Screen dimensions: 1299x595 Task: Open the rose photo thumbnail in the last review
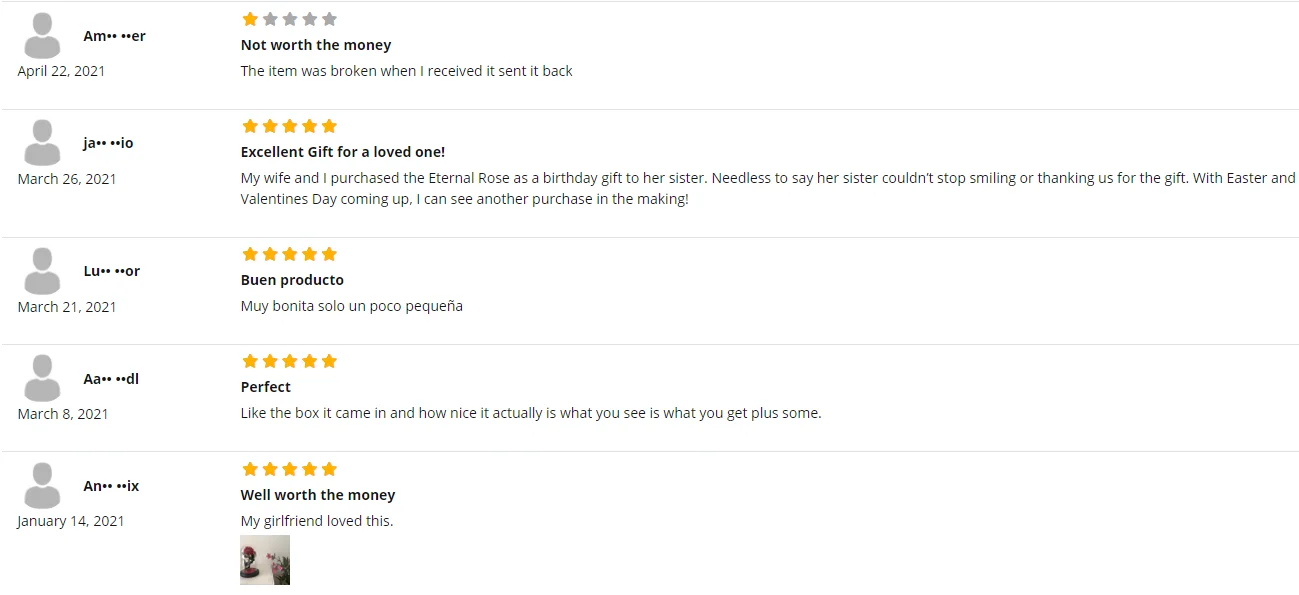[265, 560]
